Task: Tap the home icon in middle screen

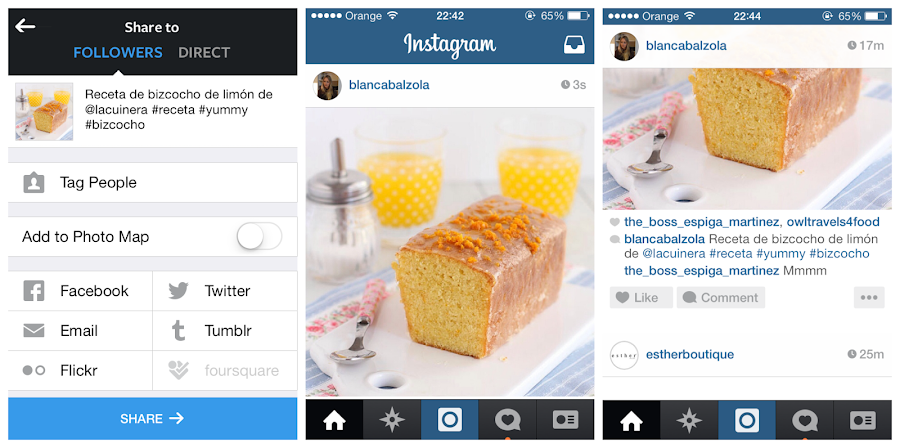Action: pos(334,420)
